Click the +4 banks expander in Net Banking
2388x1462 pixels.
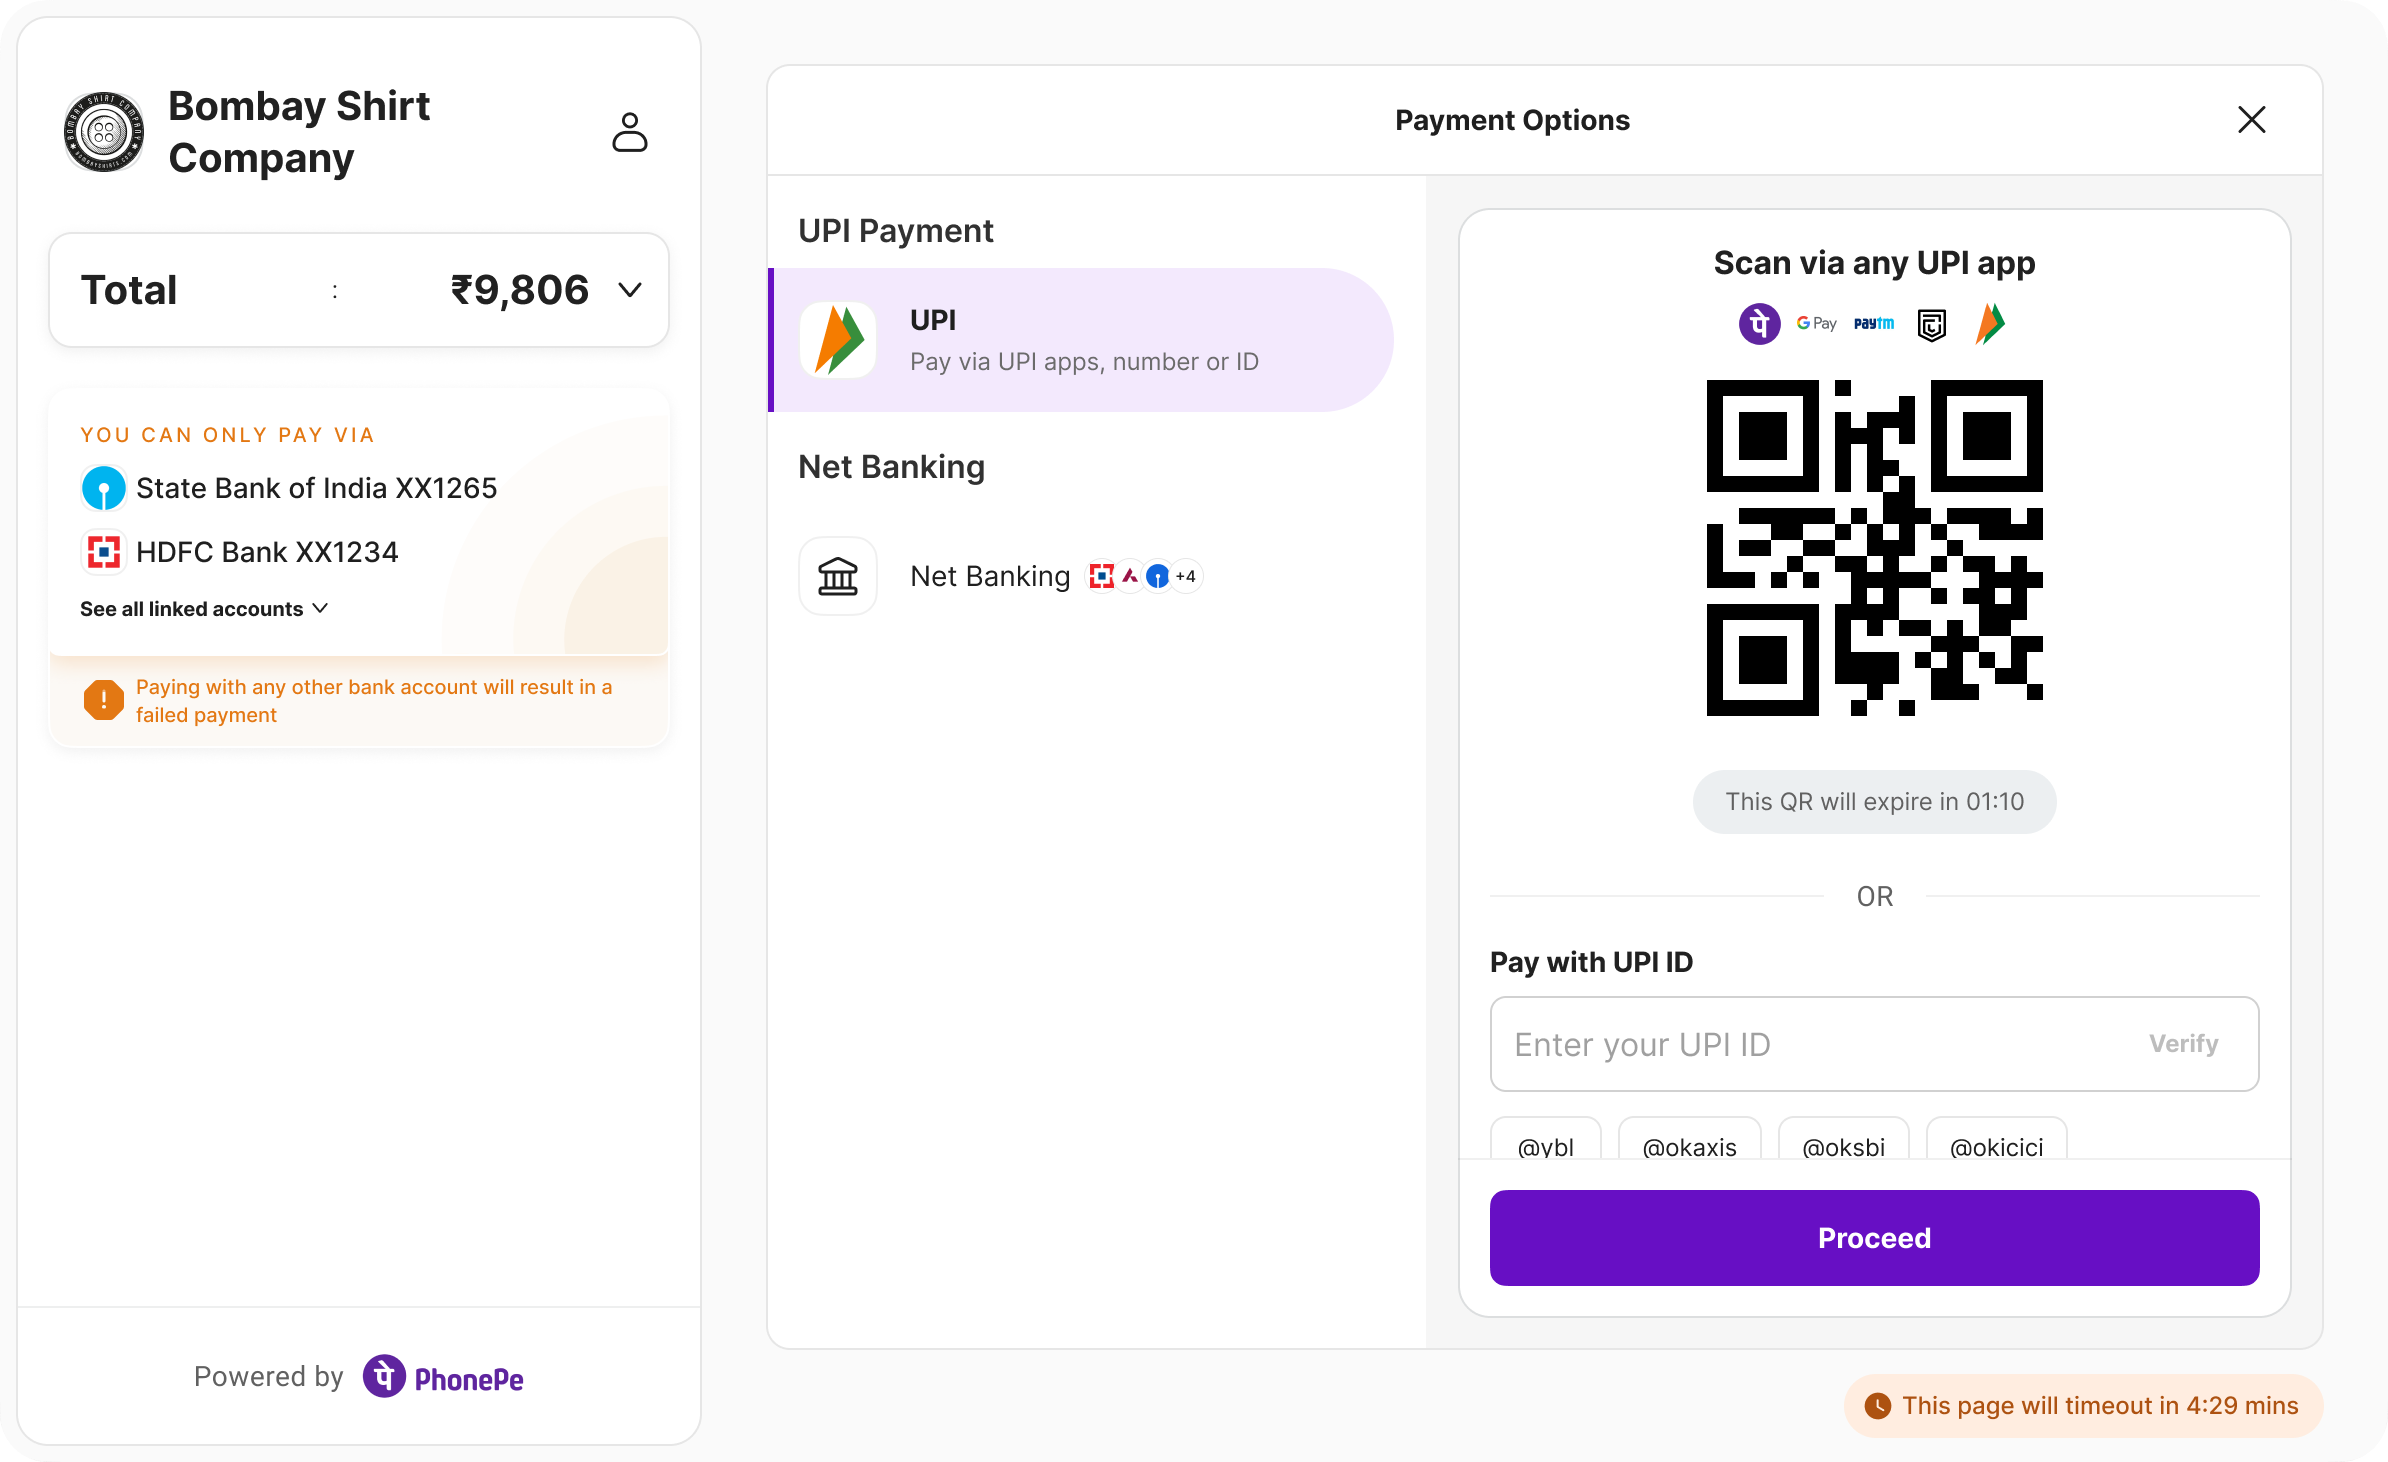tap(1186, 576)
